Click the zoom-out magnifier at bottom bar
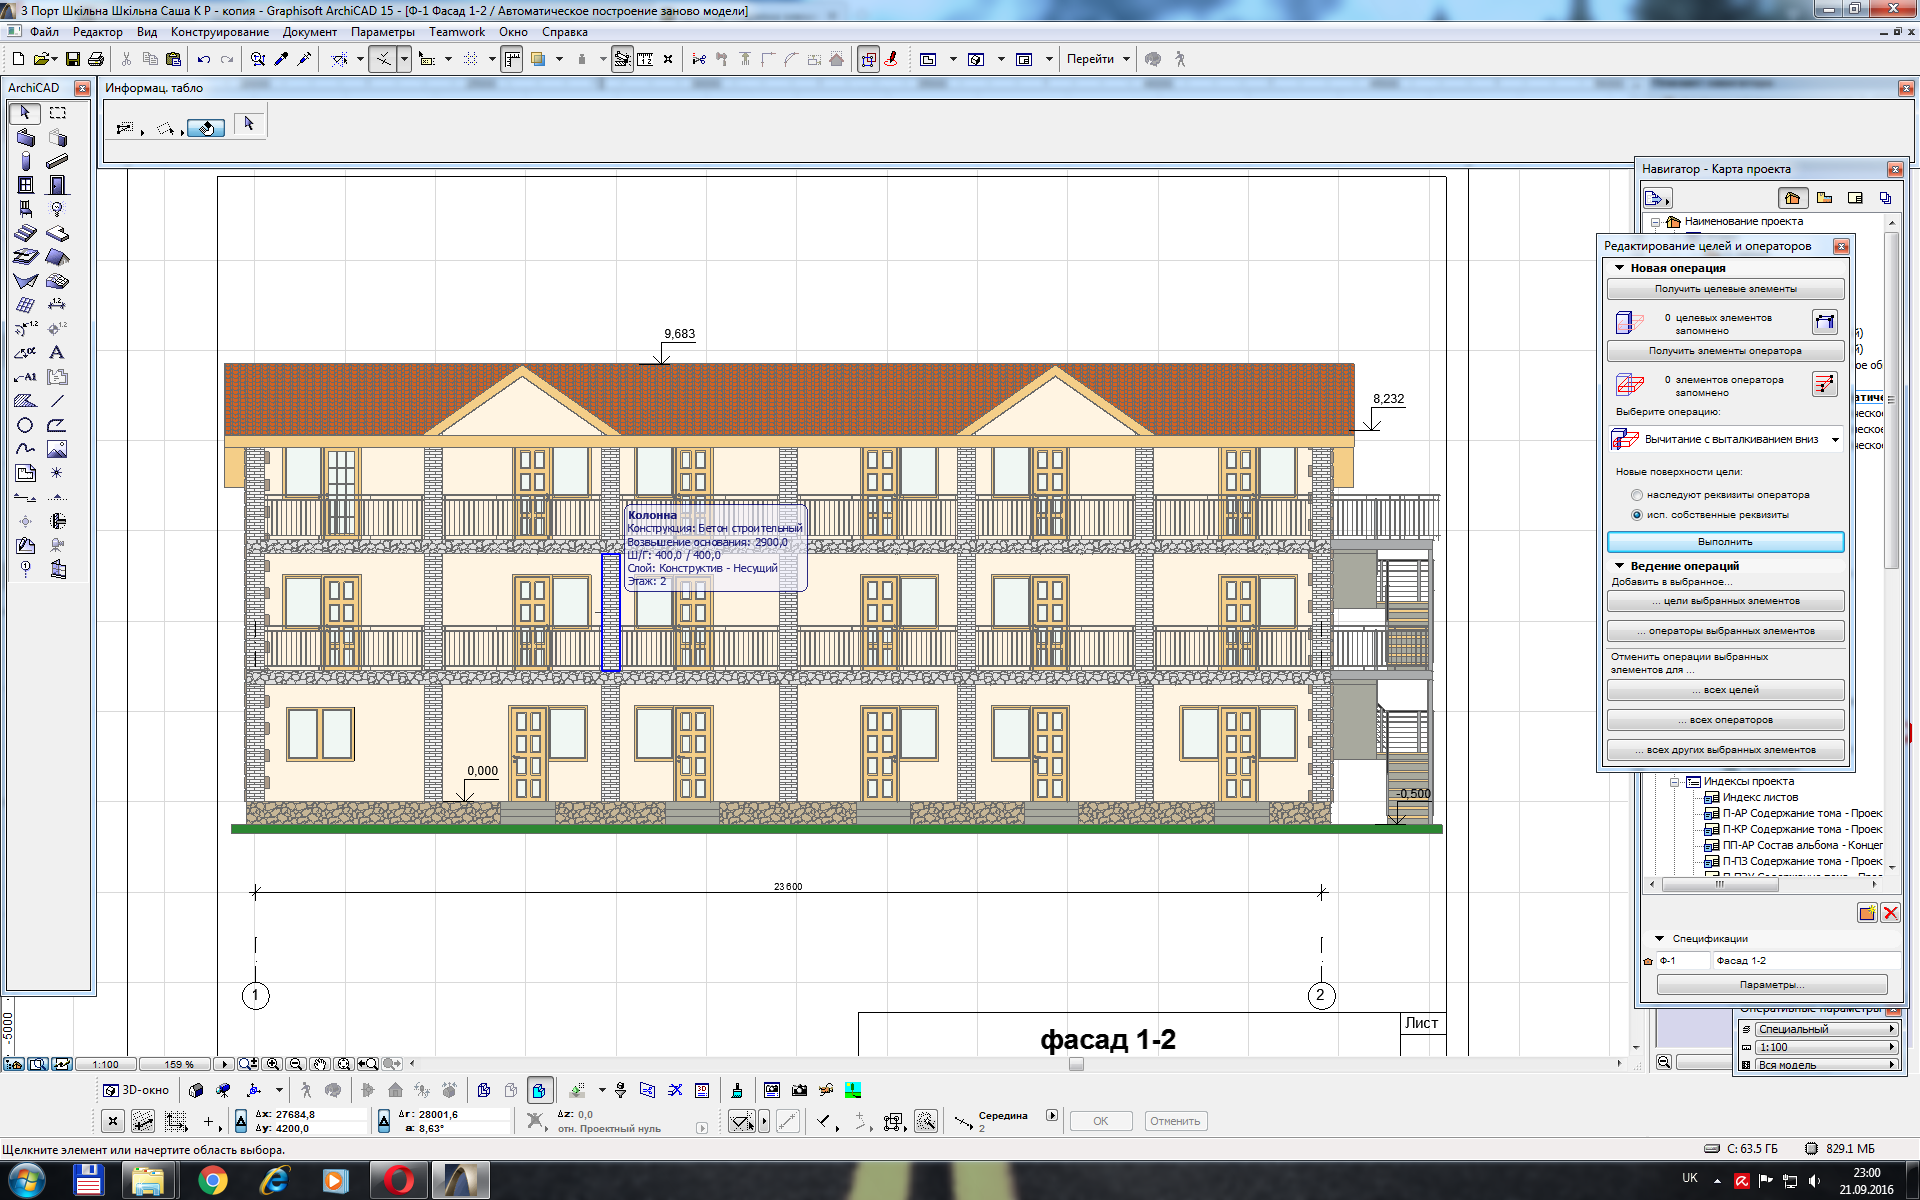 coord(296,1064)
